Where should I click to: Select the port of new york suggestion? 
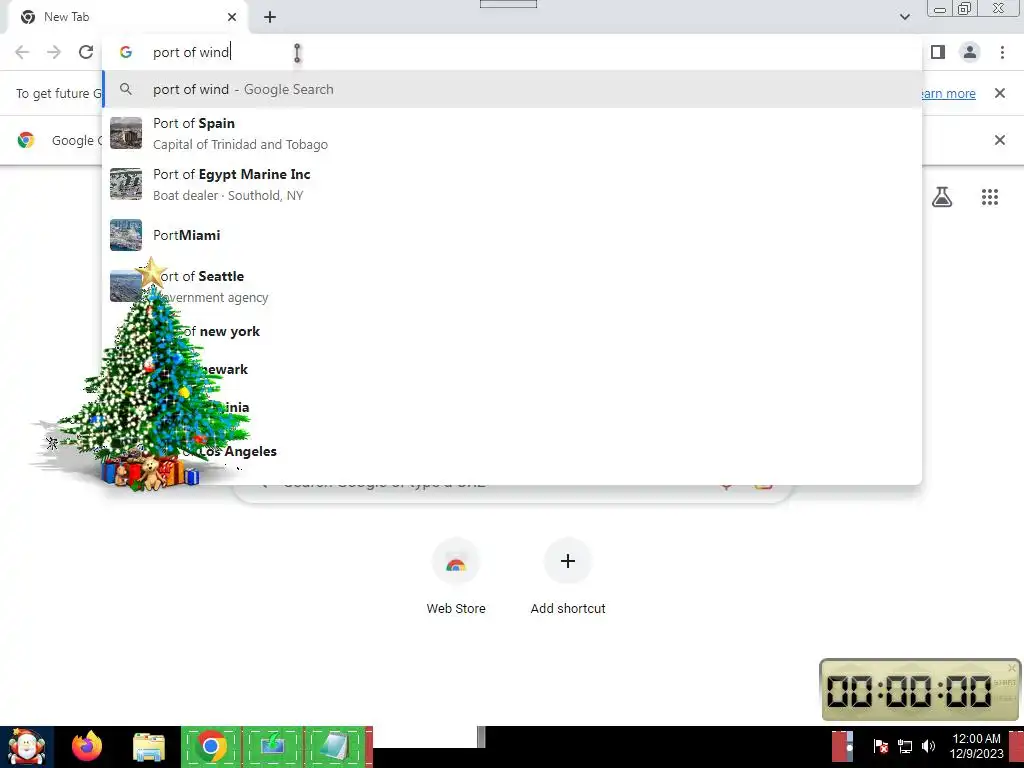tap(512, 331)
